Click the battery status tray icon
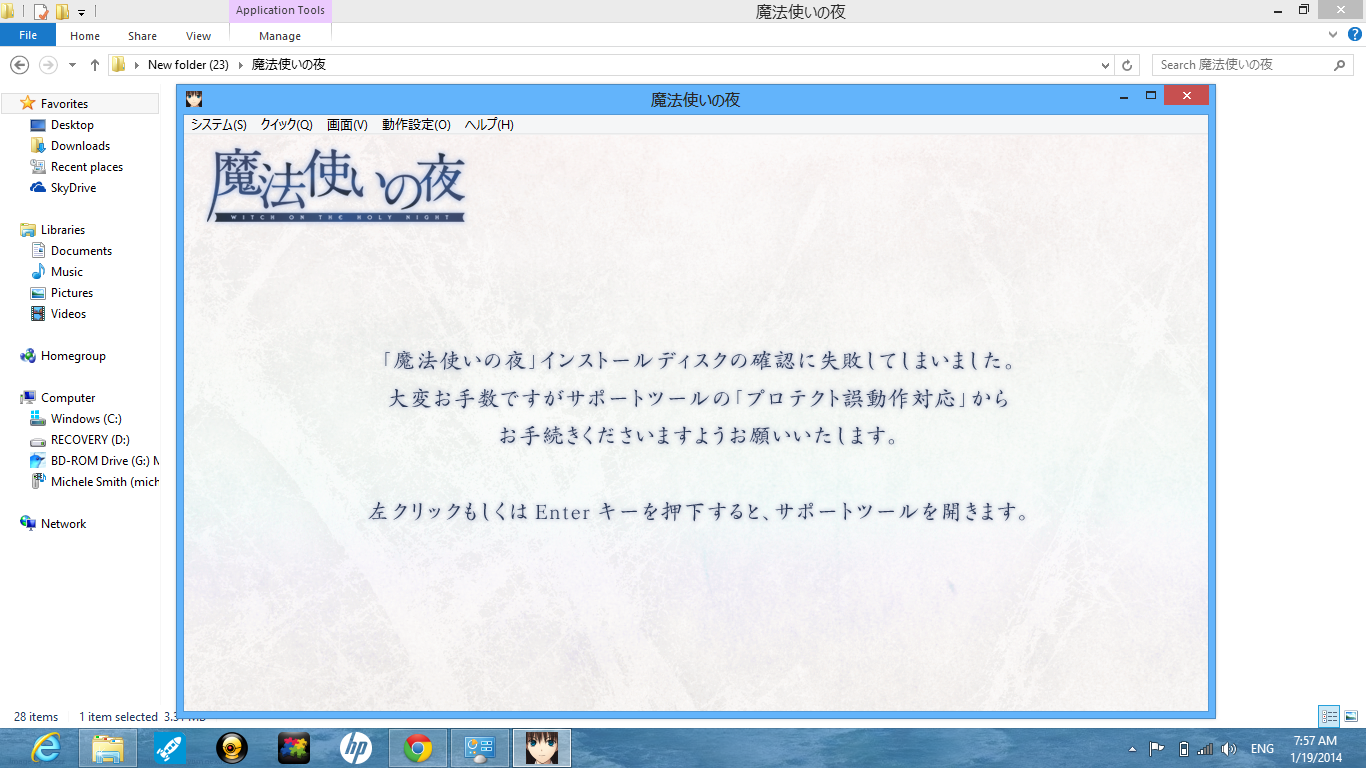The image size is (1366, 768). pos(1183,749)
